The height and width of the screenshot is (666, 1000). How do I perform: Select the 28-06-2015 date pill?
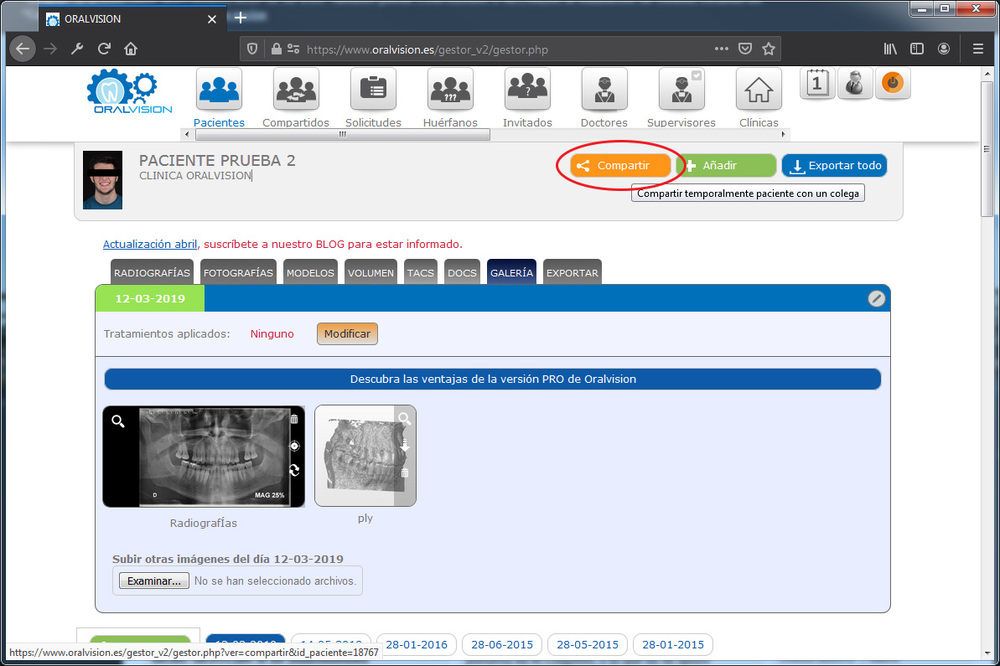tap(502, 645)
